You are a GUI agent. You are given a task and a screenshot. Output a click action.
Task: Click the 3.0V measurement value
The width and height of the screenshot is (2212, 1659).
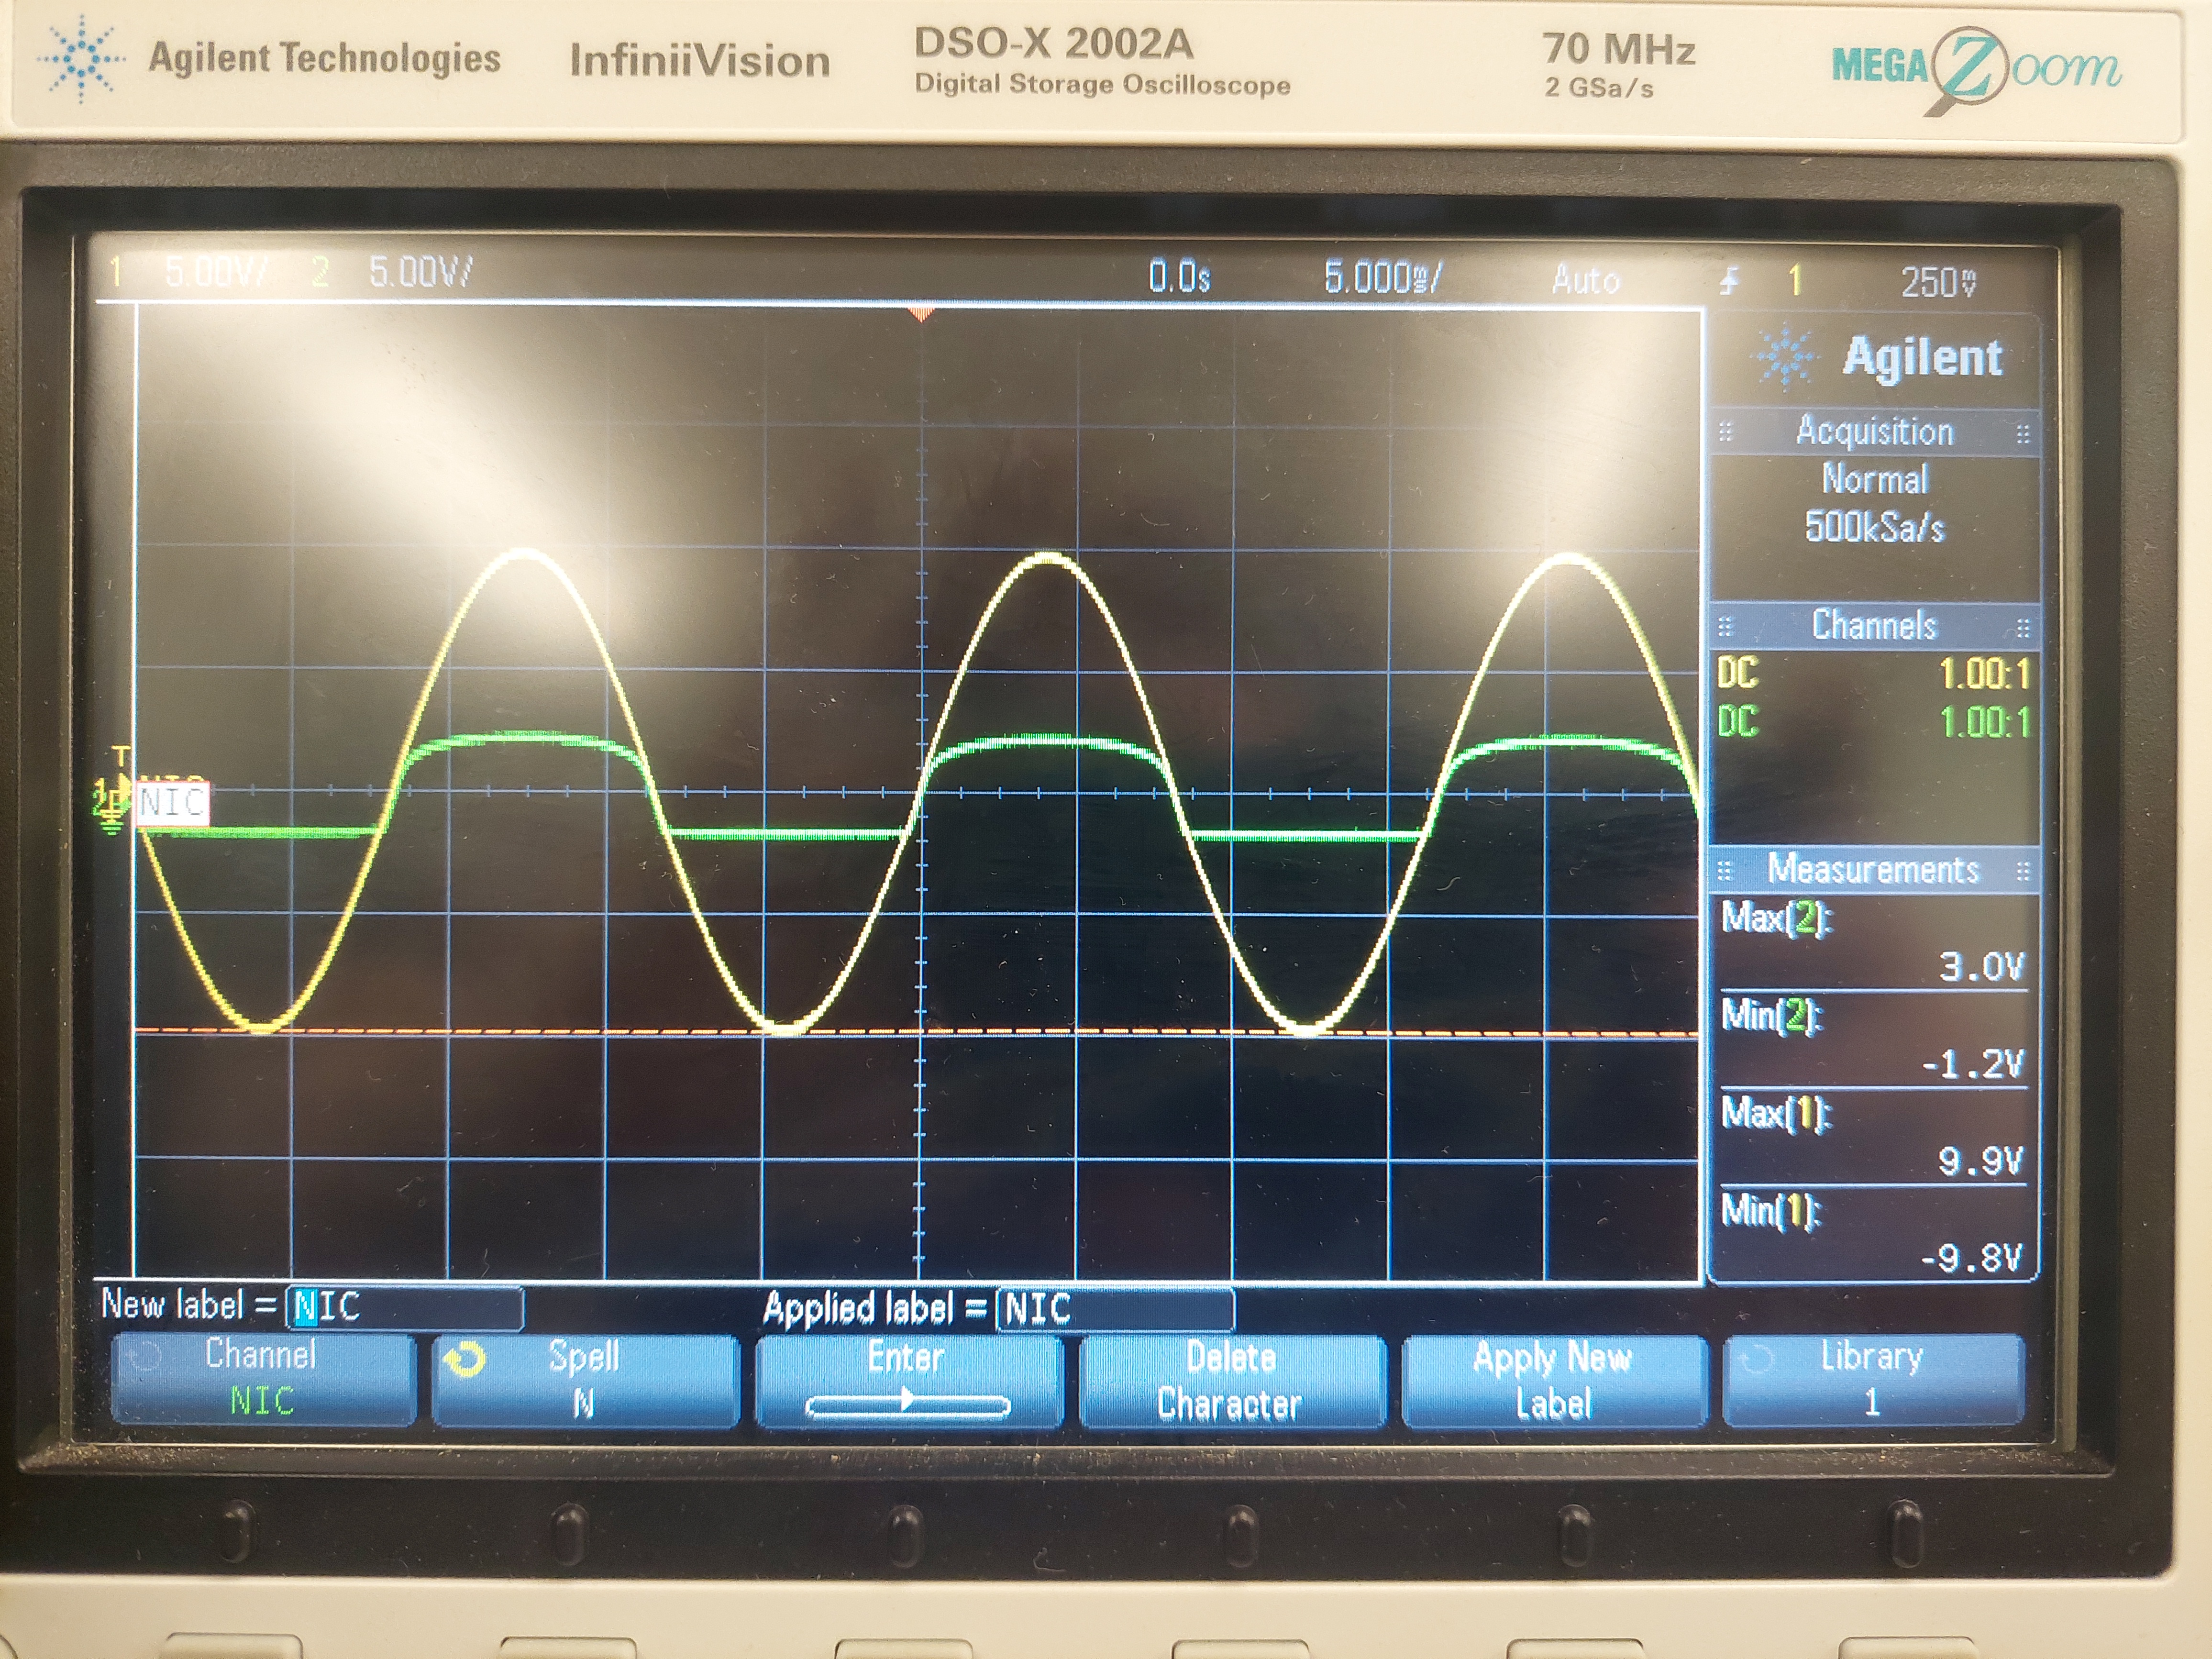tap(1982, 966)
